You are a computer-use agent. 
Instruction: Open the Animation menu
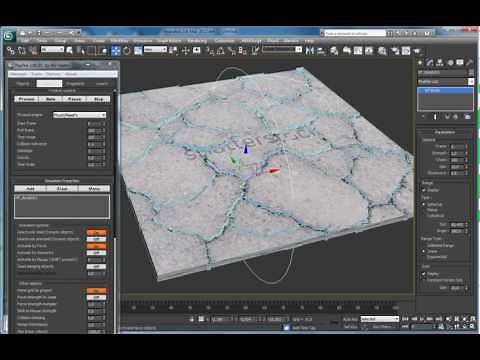143,41
